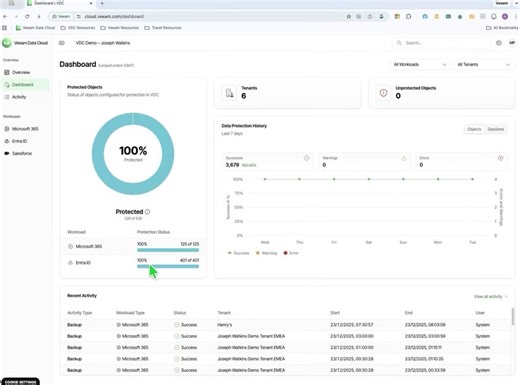The width and height of the screenshot is (520, 385).
Task: Open the All Bookmarks folder
Action: click(x=502, y=28)
